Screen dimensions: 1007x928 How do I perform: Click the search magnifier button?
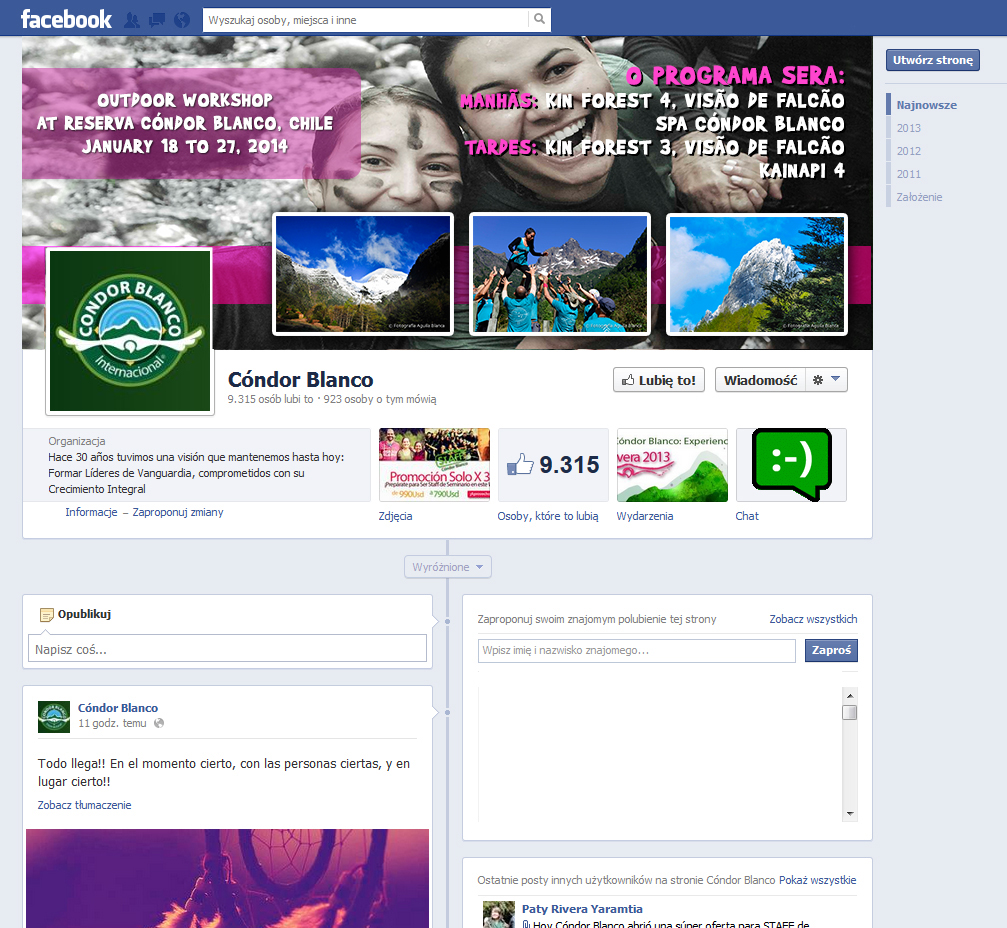coord(539,19)
